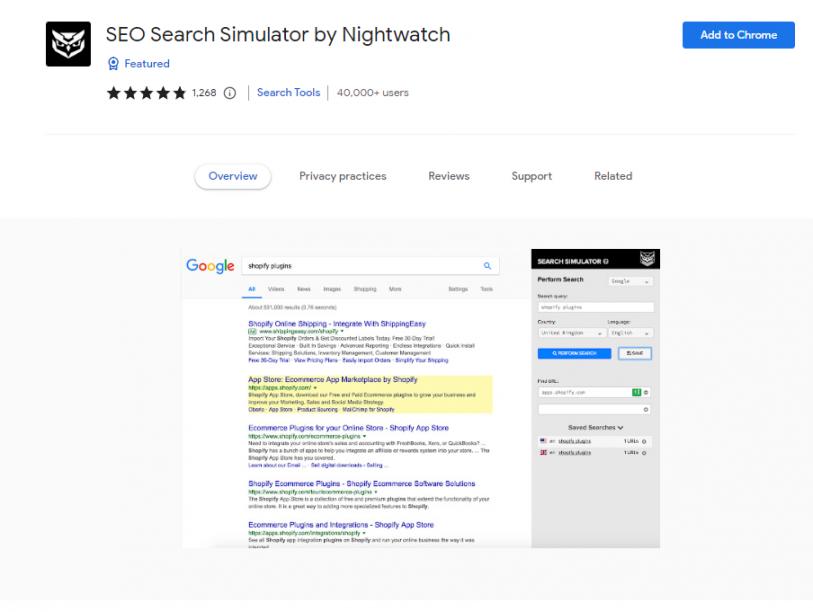The width and height of the screenshot is (813, 612).
Task: Open the highlighted App Store Ecommerce Marketplace result
Action: pos(332,380)
